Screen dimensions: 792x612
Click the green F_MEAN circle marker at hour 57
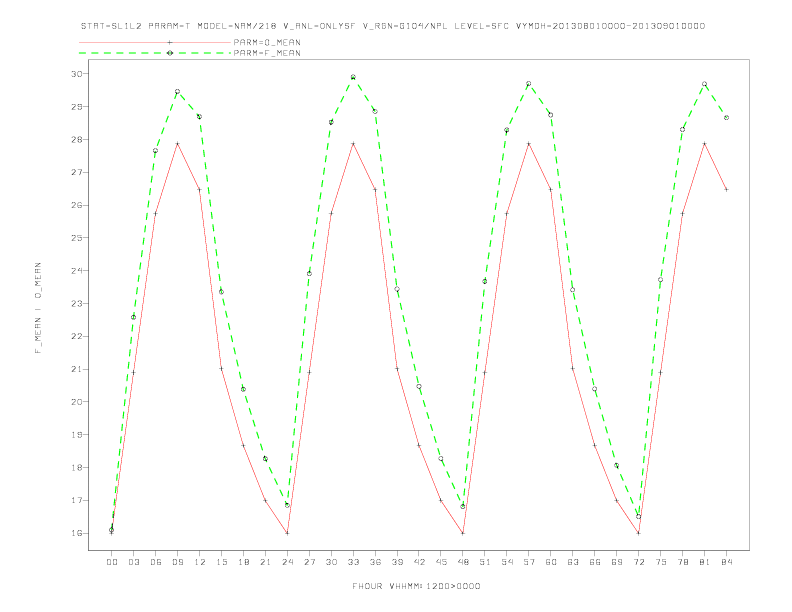[529, 84]
